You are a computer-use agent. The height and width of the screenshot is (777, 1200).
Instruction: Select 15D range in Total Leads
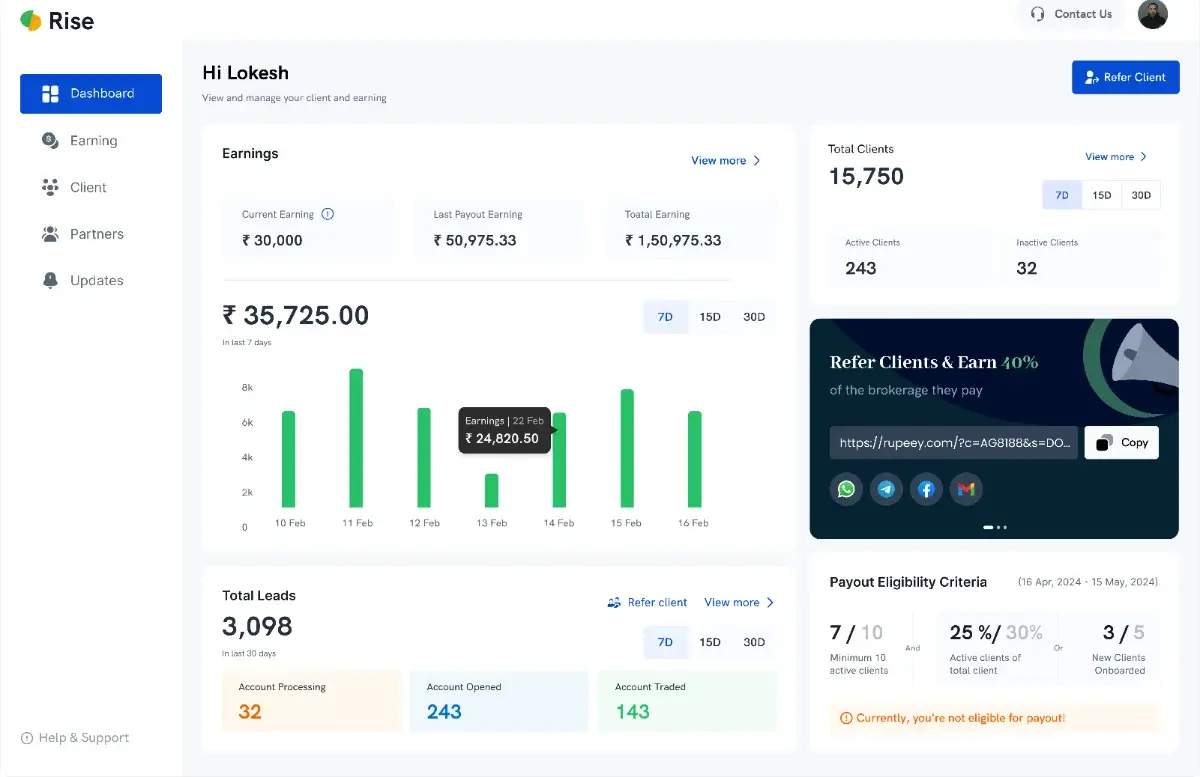click(710, 642)
